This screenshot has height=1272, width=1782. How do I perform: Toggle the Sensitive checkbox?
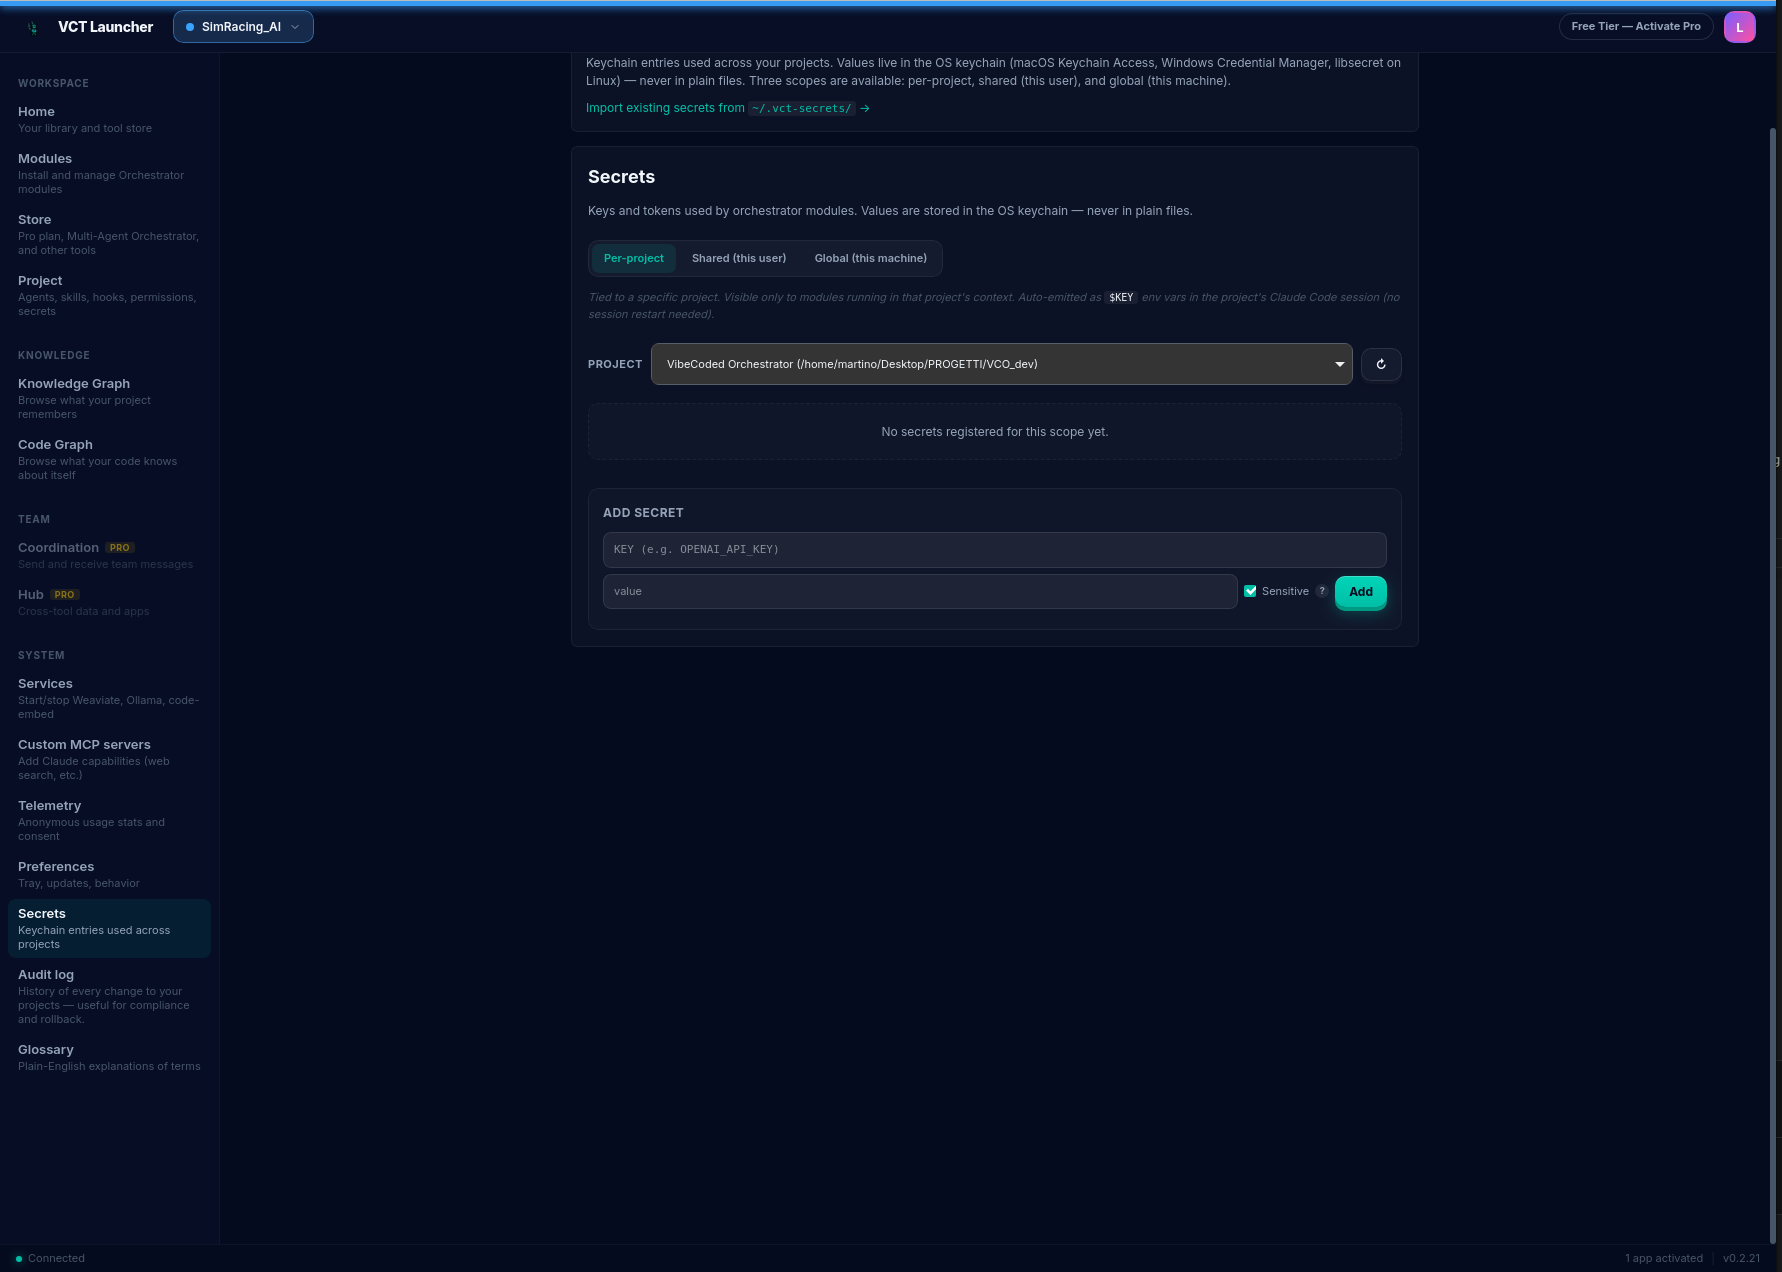click(x=1250, y=591)
